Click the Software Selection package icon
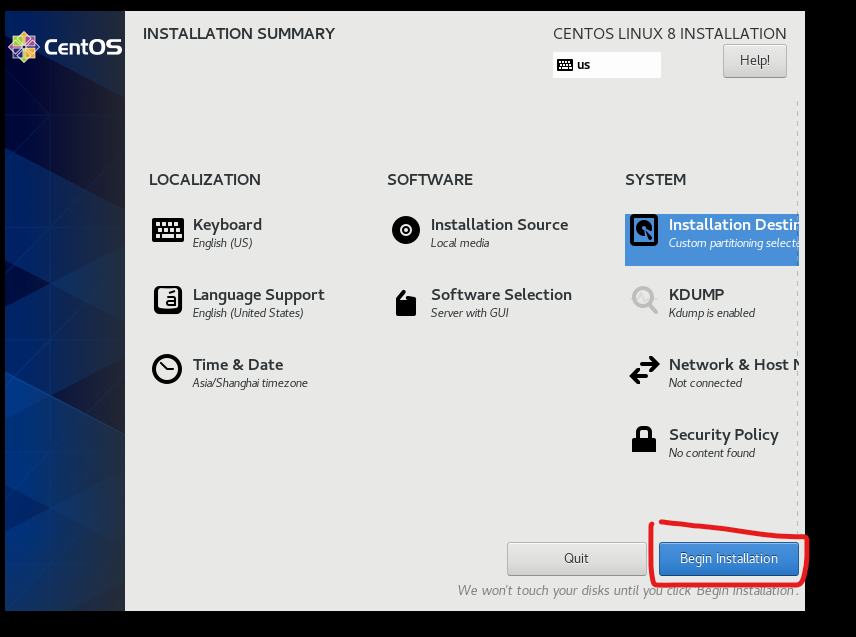This screenshot has height=637, width=856. (x=406, y=303)
